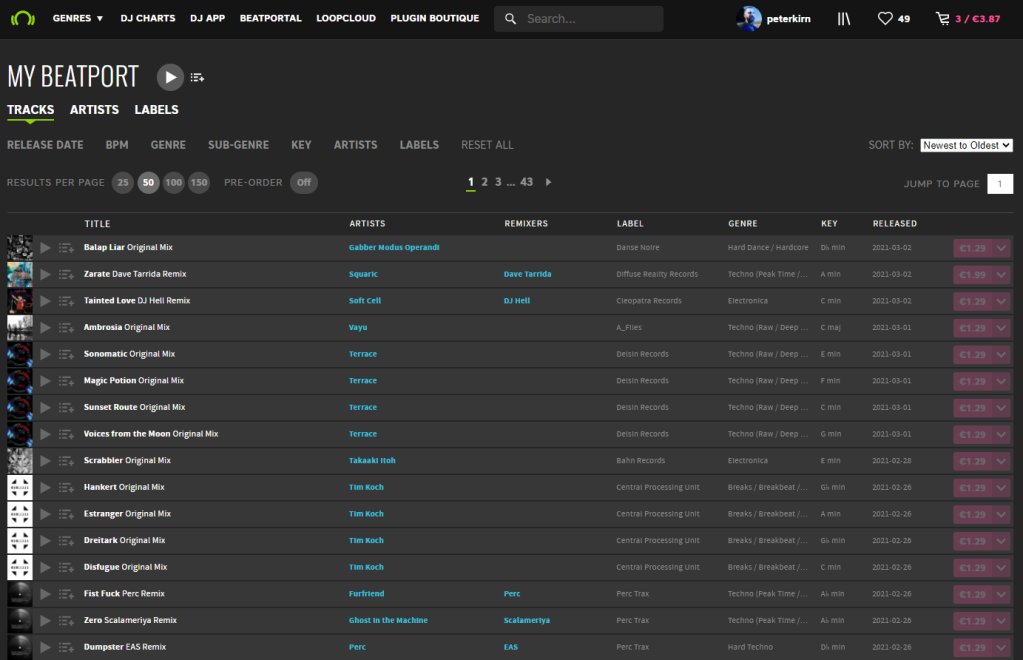
Task: Play all My Beatport tracks
Action: 170,77
